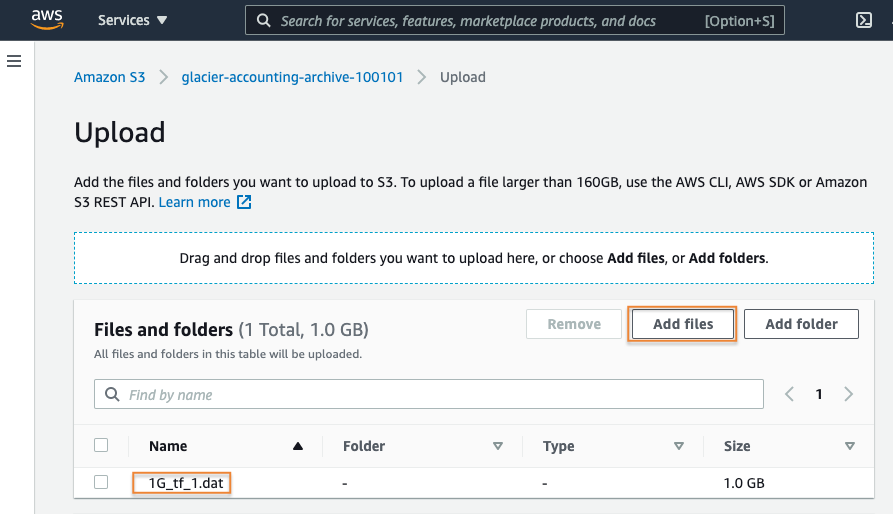The width and height of the screenshot is (893, 514).
Task: Toggle the select-all checkbox in table header
Action: (101, 445)
